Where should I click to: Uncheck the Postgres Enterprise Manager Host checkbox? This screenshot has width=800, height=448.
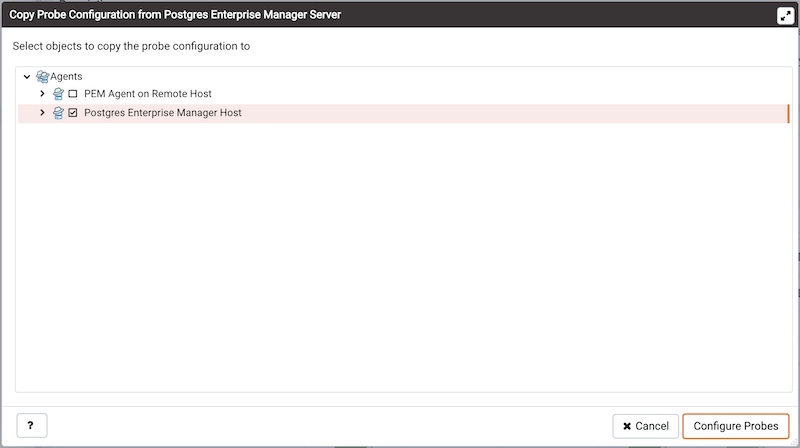(73, 113)
